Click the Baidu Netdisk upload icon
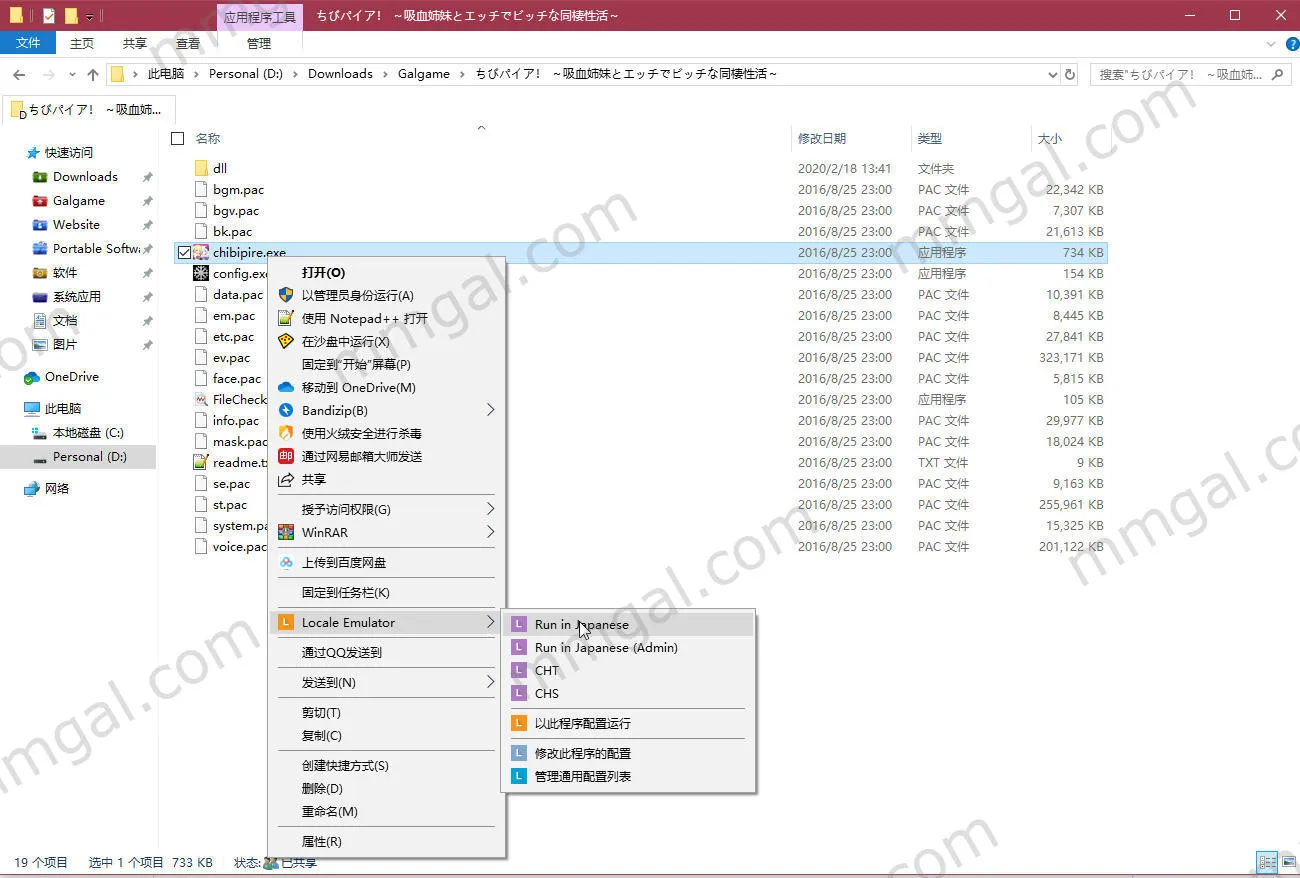Viewport: 1300px width, 878px height. tap(286, 562)
